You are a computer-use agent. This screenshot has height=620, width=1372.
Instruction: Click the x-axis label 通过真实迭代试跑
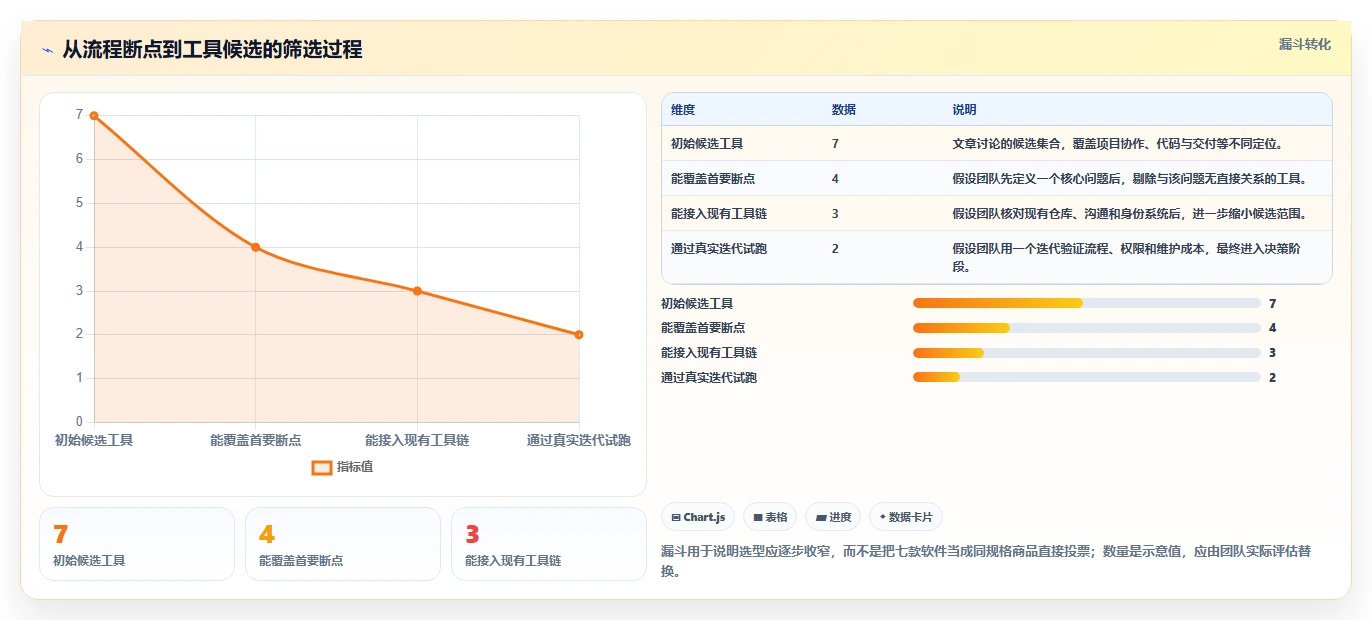[x=579, y=440]
